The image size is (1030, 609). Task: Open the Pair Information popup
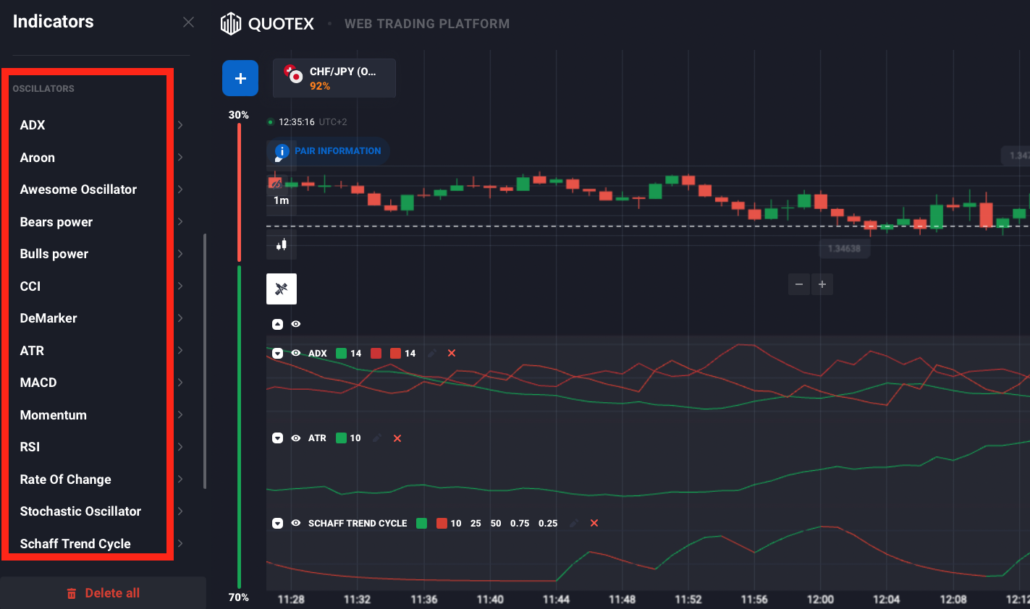[x=328, y=152]
